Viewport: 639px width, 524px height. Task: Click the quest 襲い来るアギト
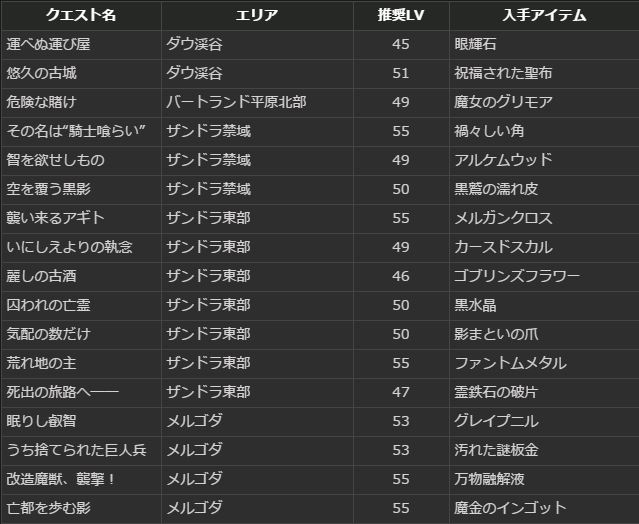pos(55,218)
